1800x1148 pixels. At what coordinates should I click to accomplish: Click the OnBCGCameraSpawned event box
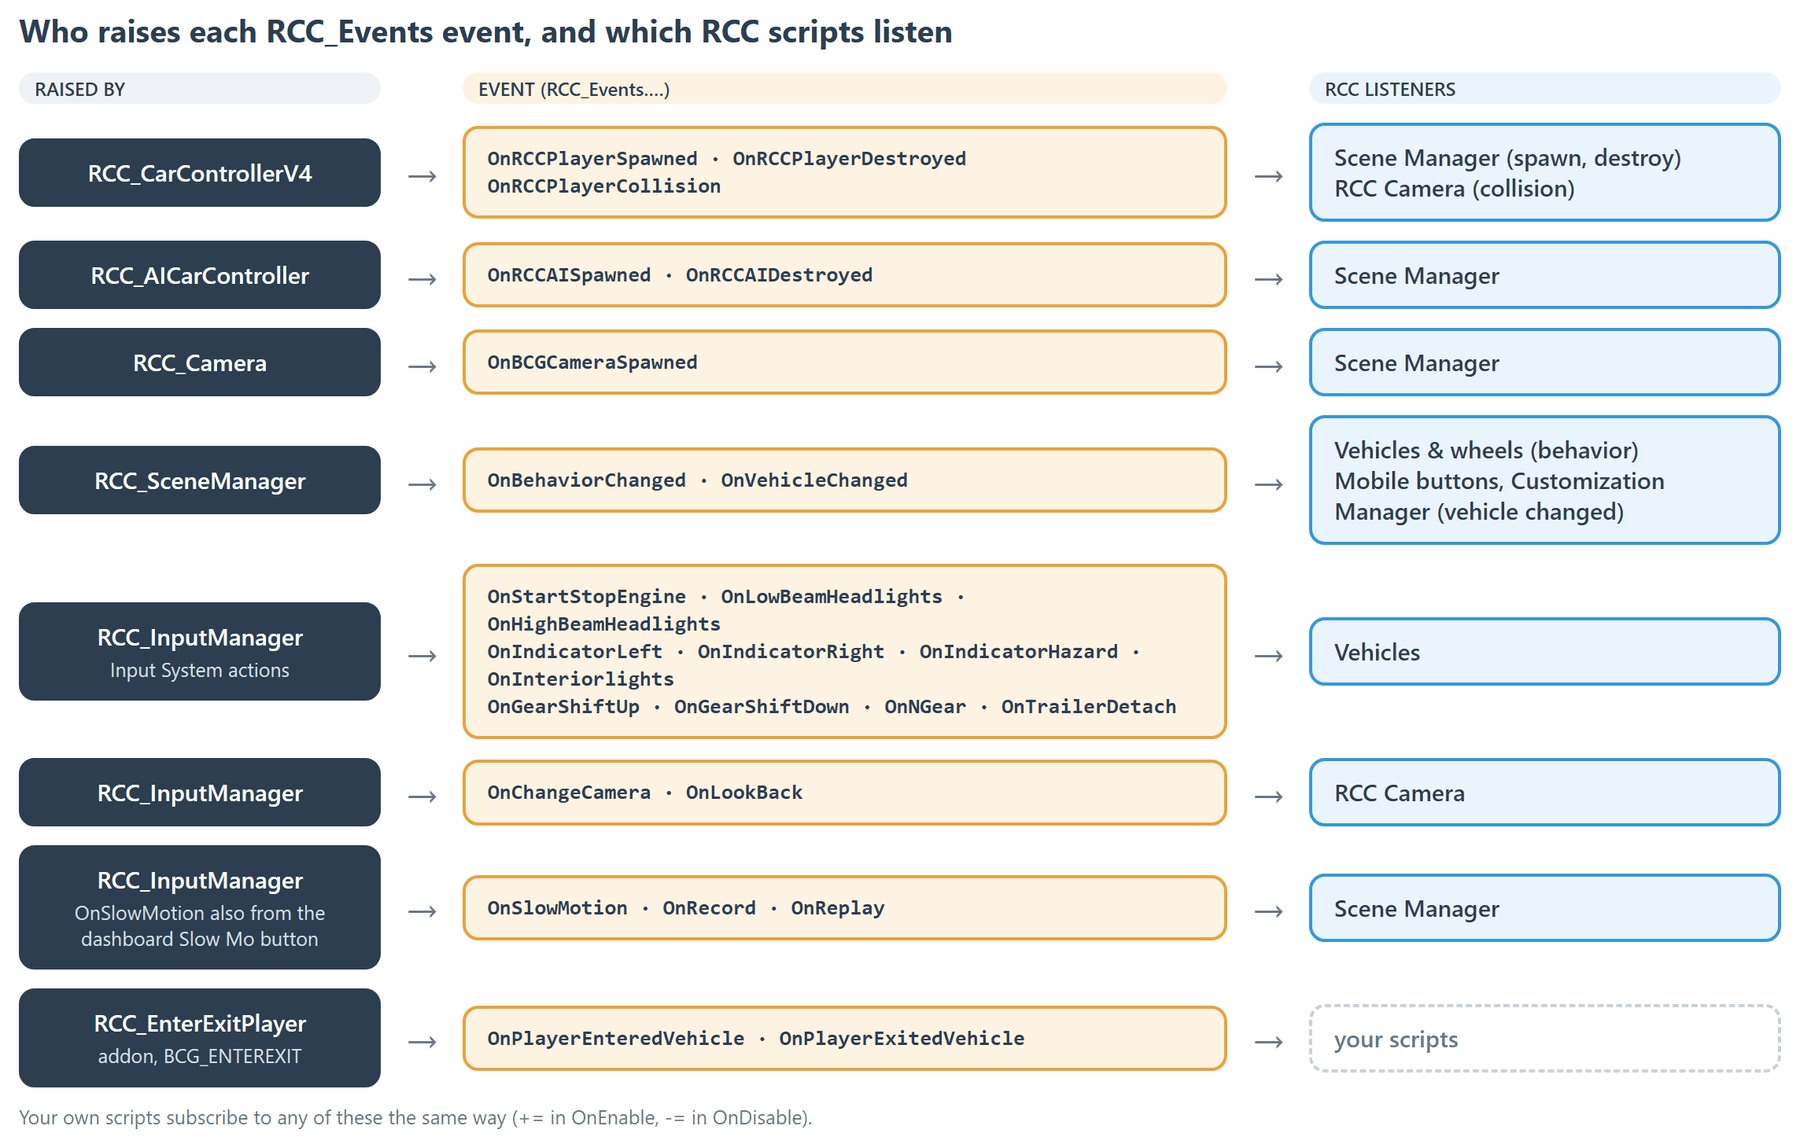click(x=844, y=362)
